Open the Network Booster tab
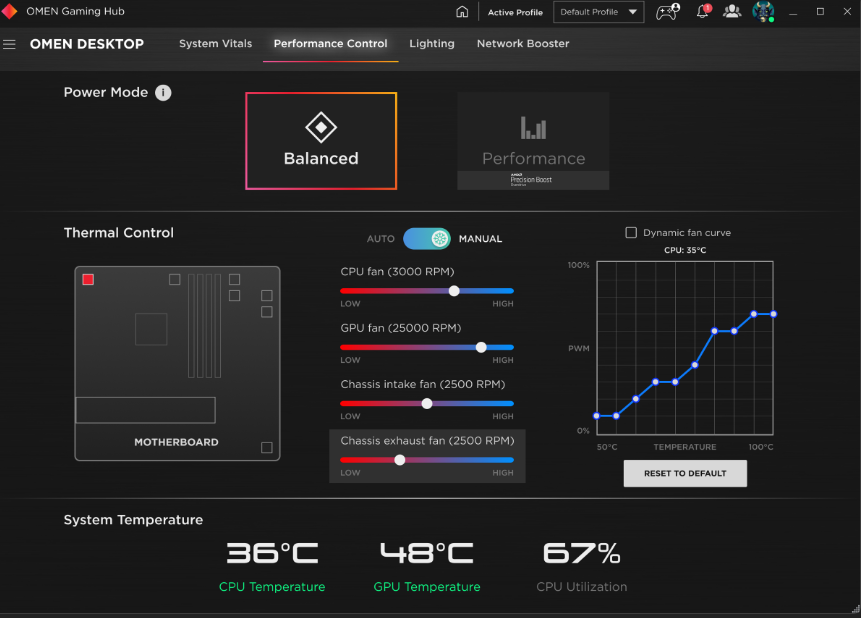Screen dimensions: 861x618 tap(523, 43)
